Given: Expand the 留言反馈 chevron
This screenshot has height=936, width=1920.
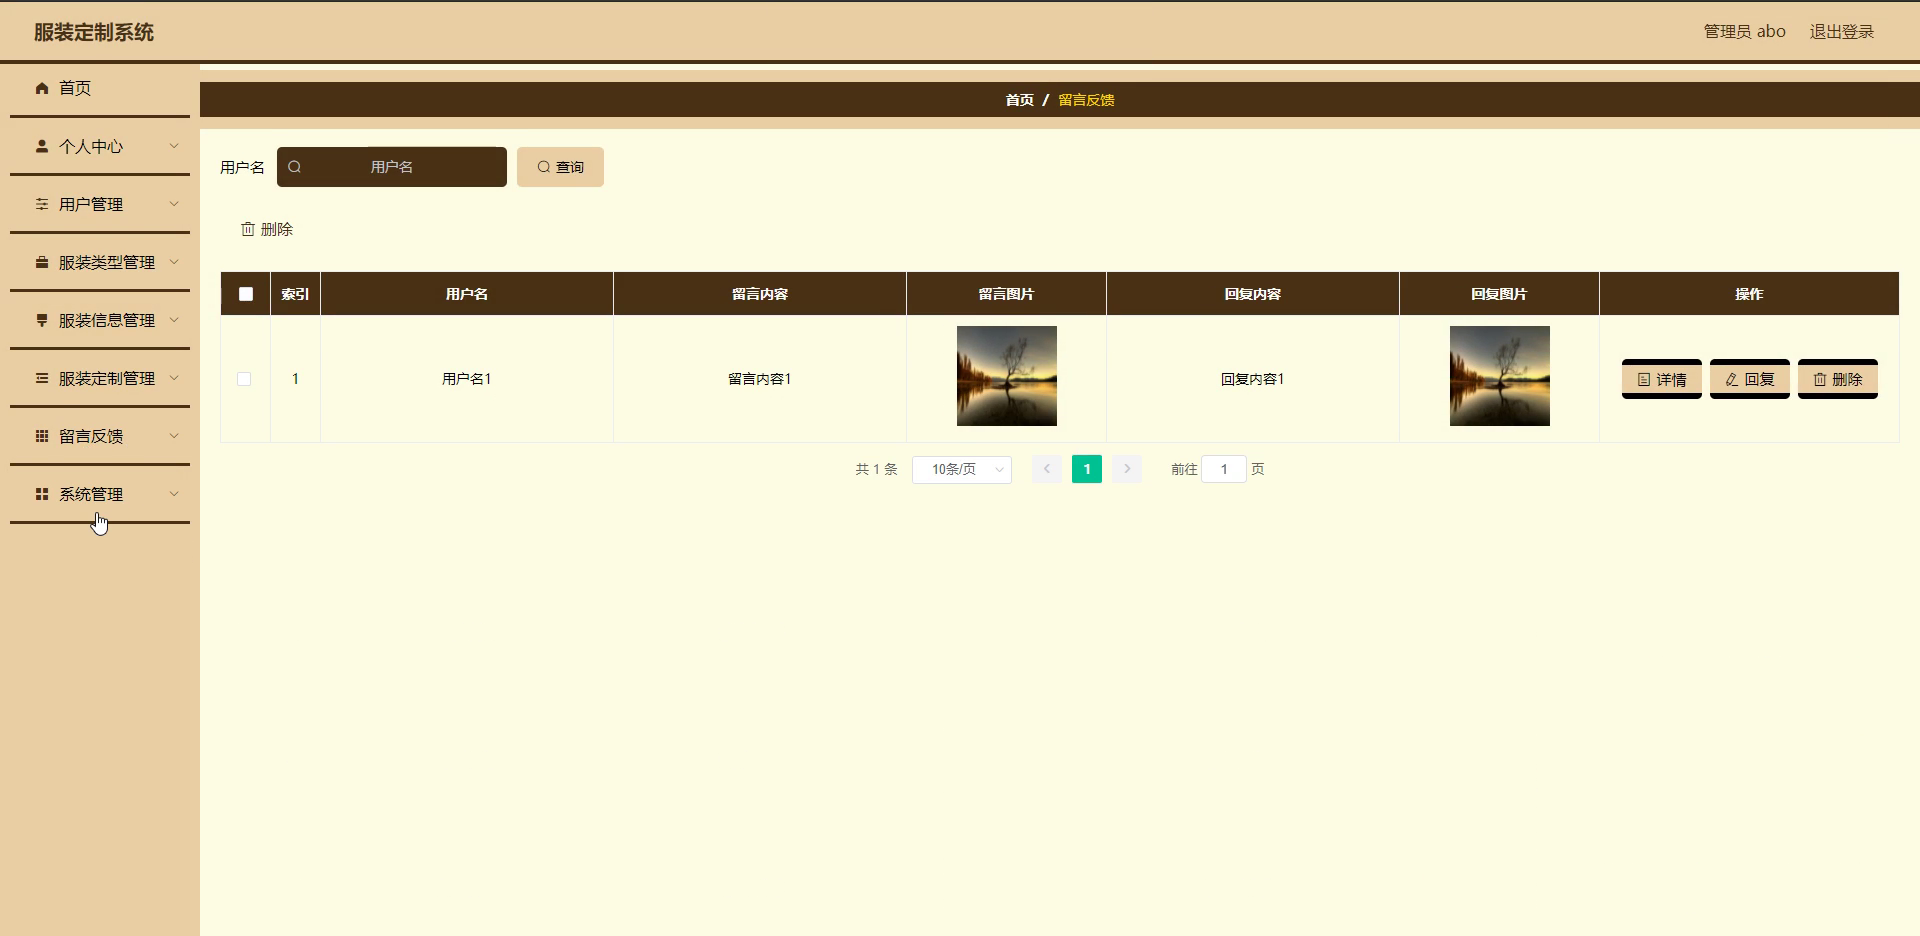Looking at the screenshot, I should pyautogui.click(x=174, y=436).
